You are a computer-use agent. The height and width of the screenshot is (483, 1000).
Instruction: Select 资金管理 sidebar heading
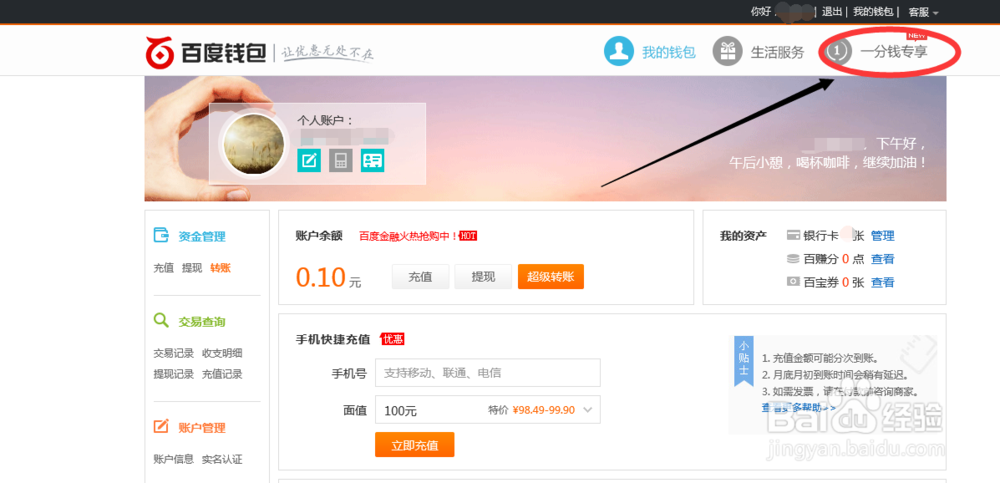click(202, 236)
